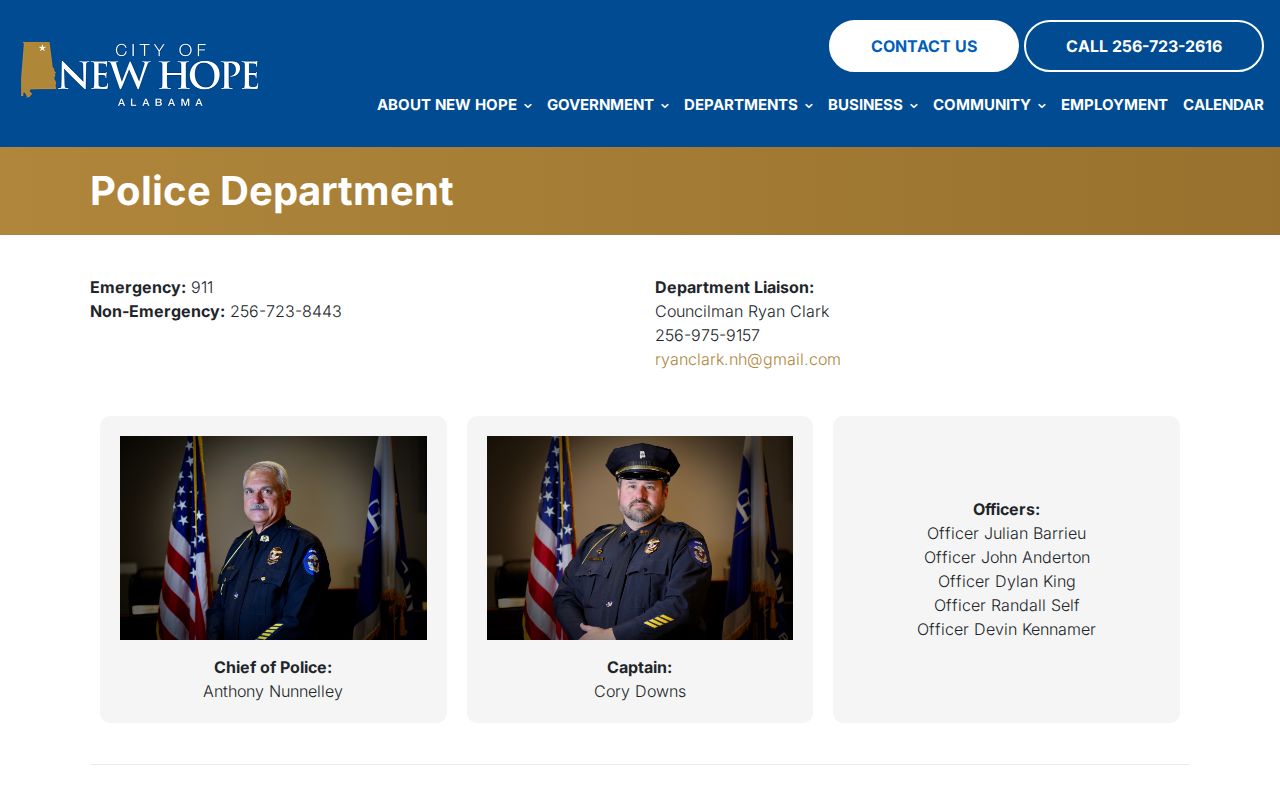Select the Department Liaison label
Viewport: 1280px width, 800px height.
click(x=735, y=288)
